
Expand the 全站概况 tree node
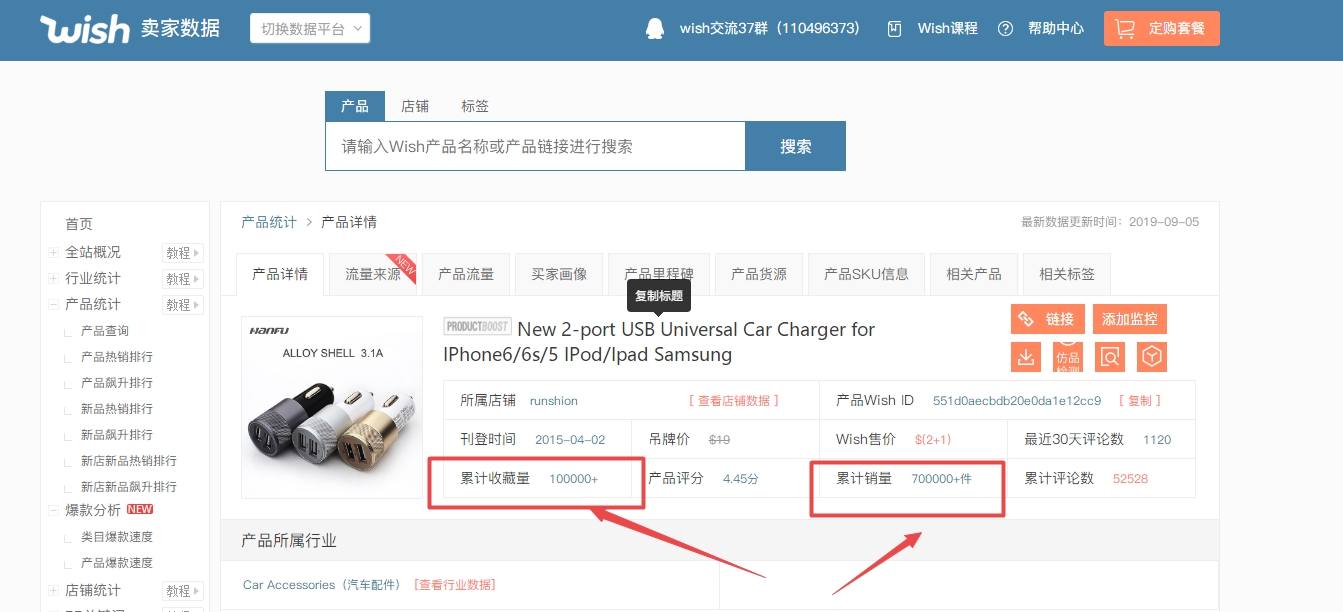[x=54, y=252]
